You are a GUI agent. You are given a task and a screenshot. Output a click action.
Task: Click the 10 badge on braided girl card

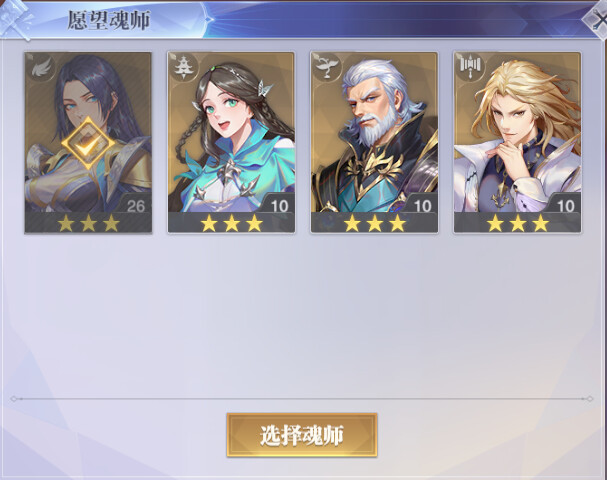[x=279, y=206]
